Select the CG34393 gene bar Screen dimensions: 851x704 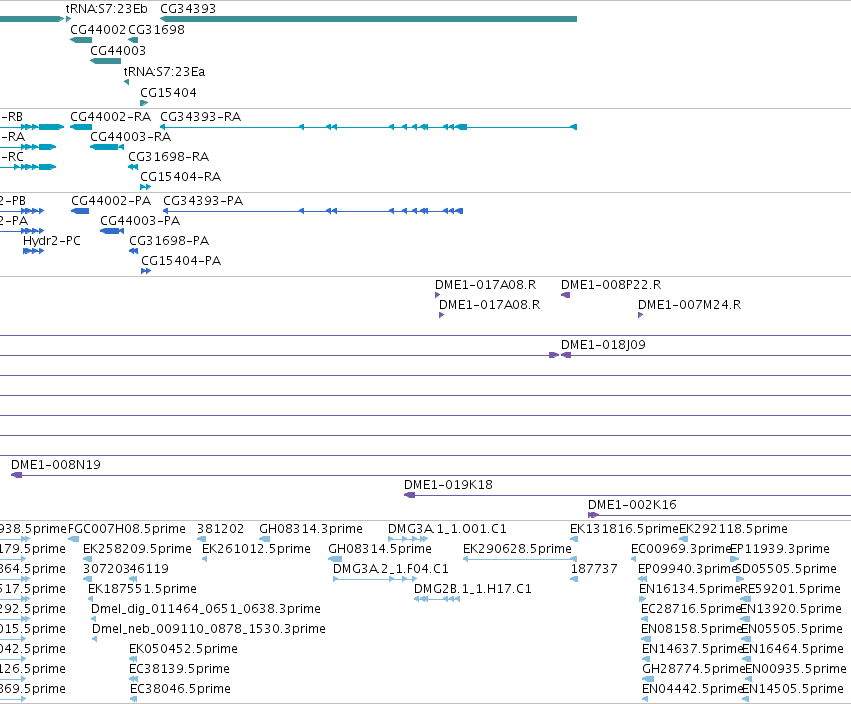click(x=369, y=19)
